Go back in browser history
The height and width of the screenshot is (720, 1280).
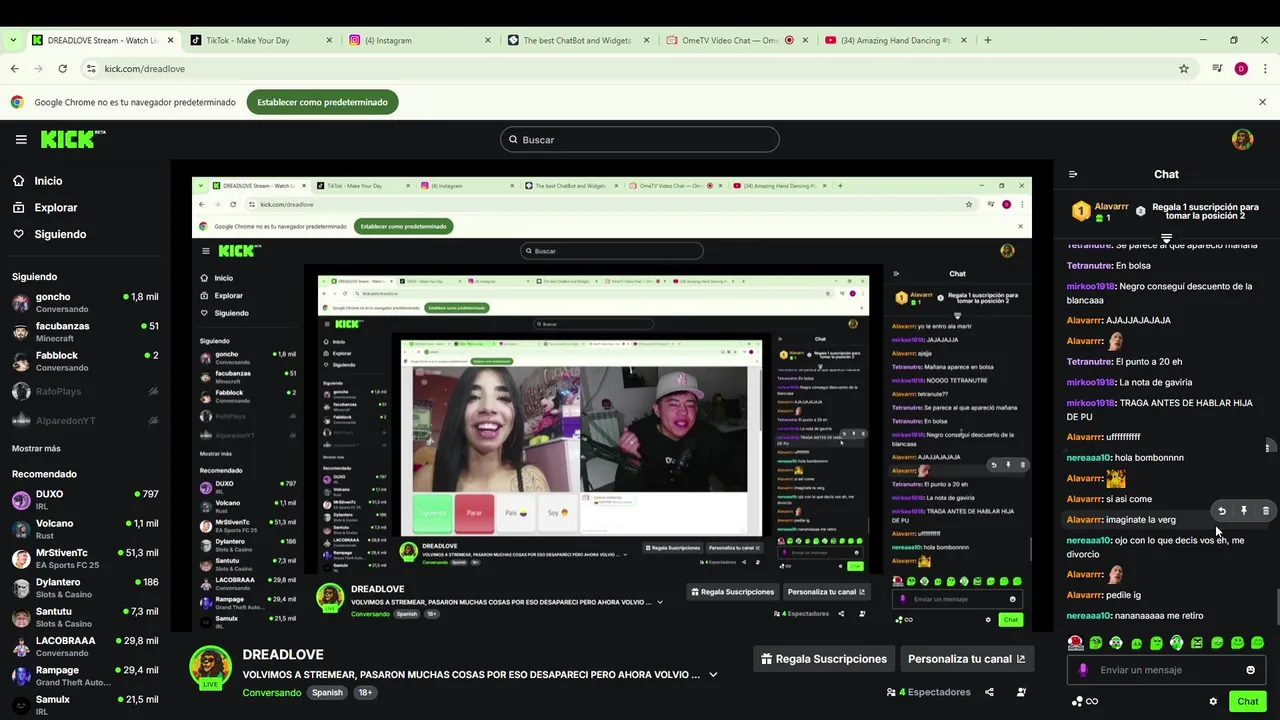tap(14, 69)
